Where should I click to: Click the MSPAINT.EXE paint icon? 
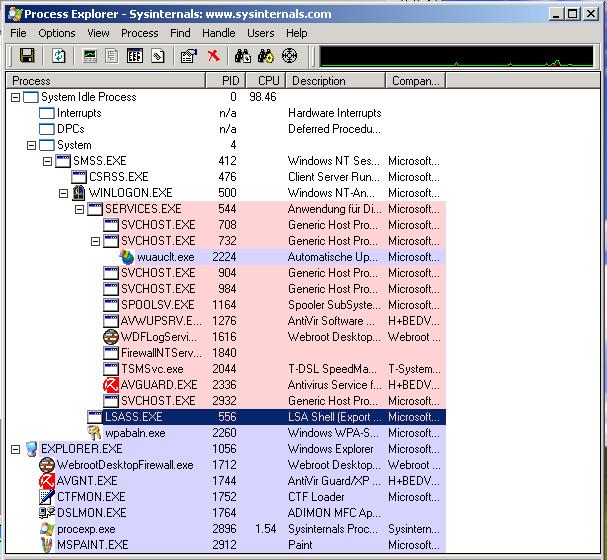[x=47, y=545]
